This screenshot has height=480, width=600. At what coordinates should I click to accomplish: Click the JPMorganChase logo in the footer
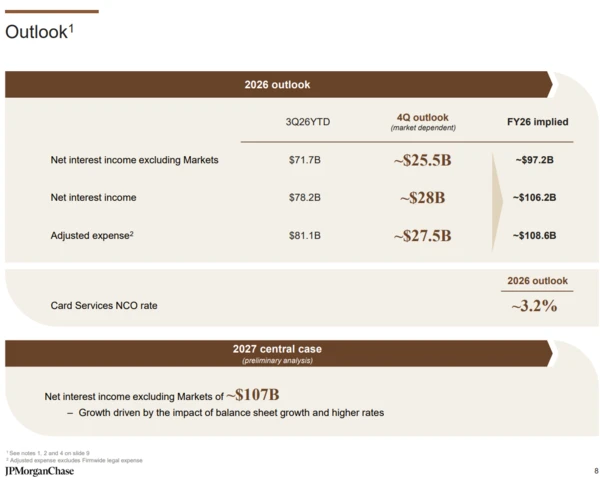(x=39, y=471)
